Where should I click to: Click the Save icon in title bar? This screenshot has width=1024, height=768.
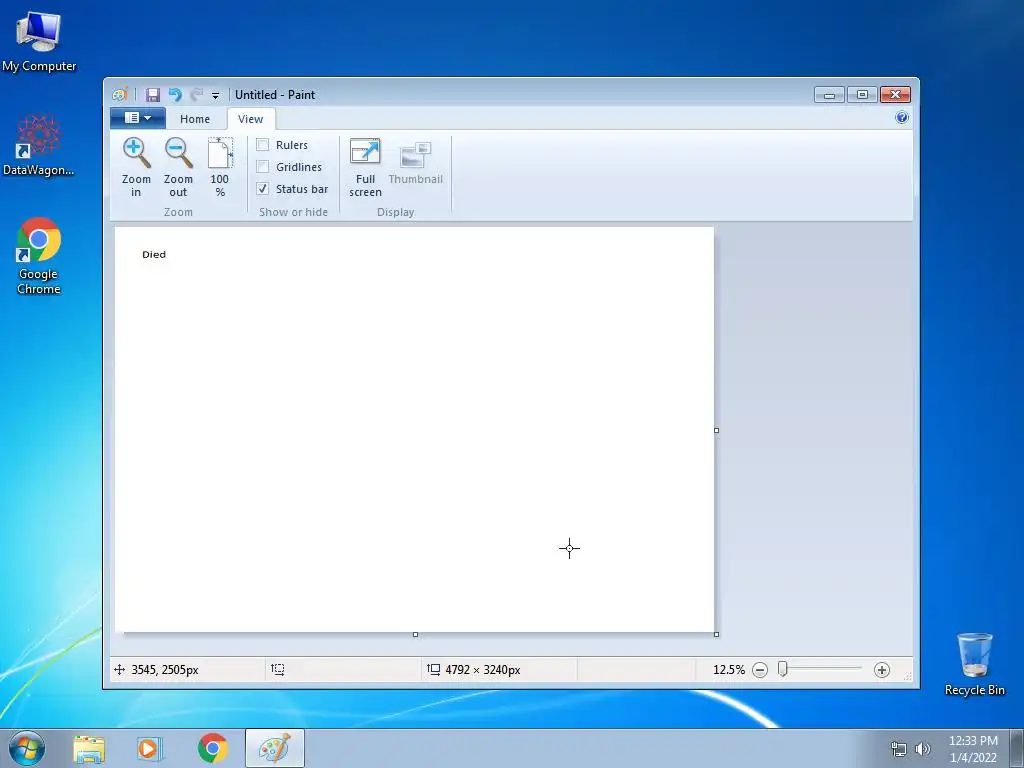click(x=153, y=95)
